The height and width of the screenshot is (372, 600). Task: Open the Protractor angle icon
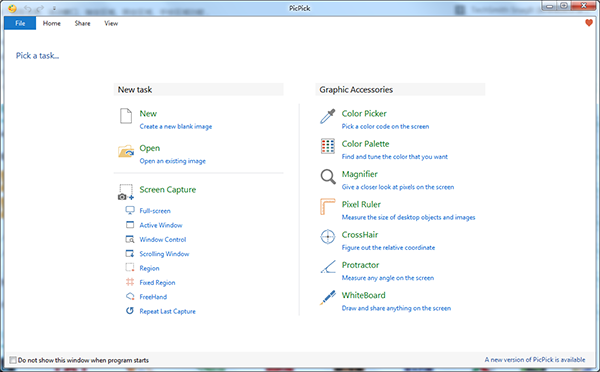(328, 267)
